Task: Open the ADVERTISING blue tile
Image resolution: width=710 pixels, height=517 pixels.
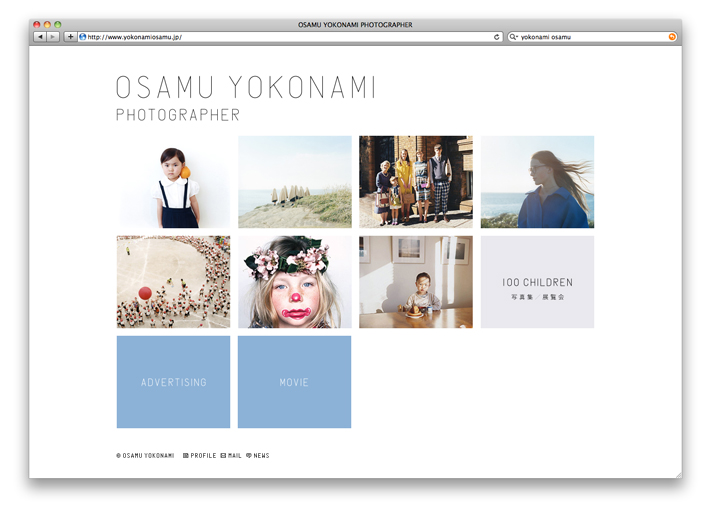Action: click(x=173, y=382)
